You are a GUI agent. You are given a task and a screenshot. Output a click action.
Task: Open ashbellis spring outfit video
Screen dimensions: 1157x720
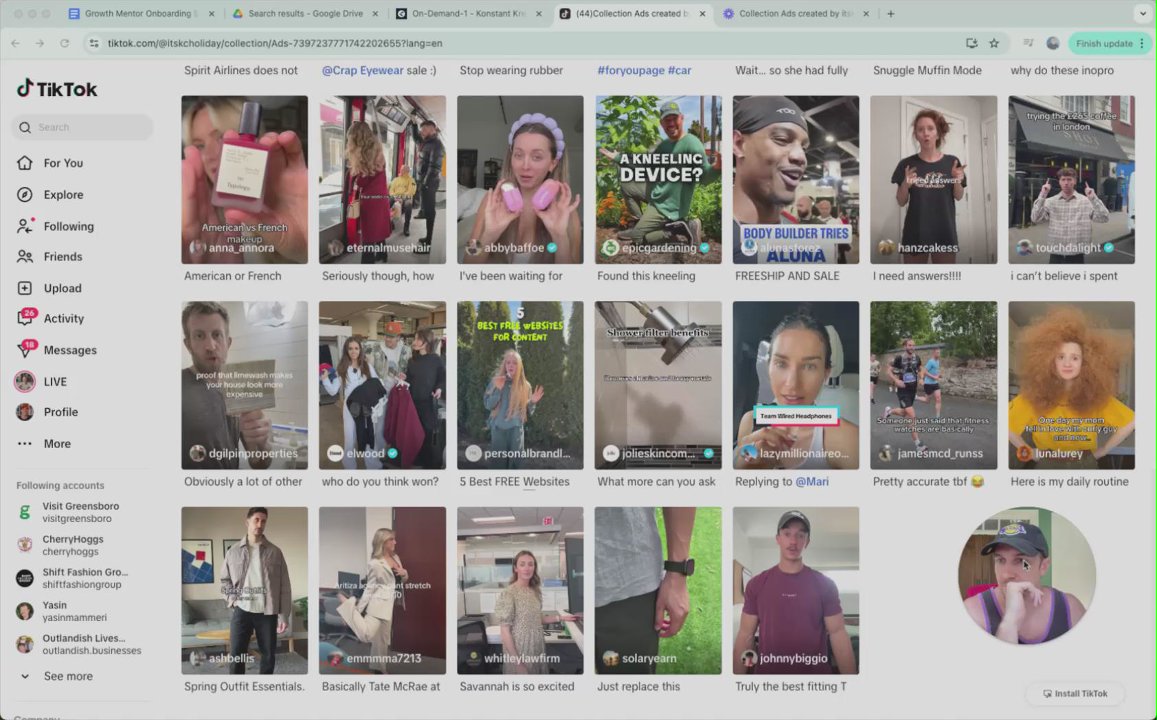(x=244, y=590)
